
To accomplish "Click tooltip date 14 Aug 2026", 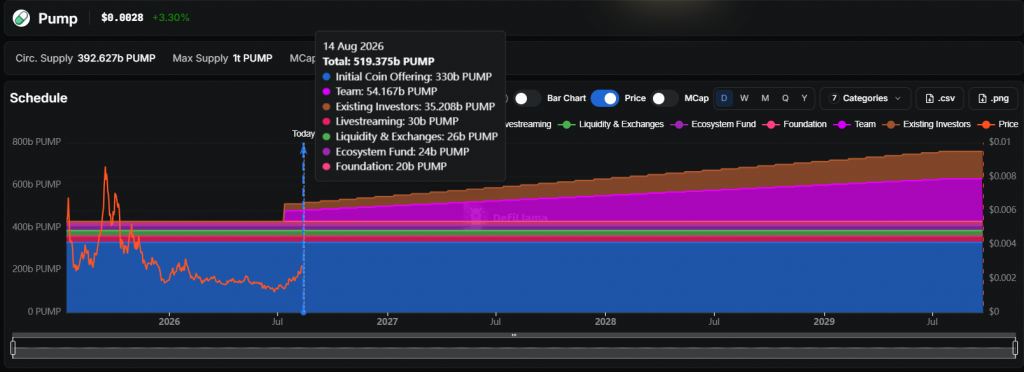I will coord(353,46).
